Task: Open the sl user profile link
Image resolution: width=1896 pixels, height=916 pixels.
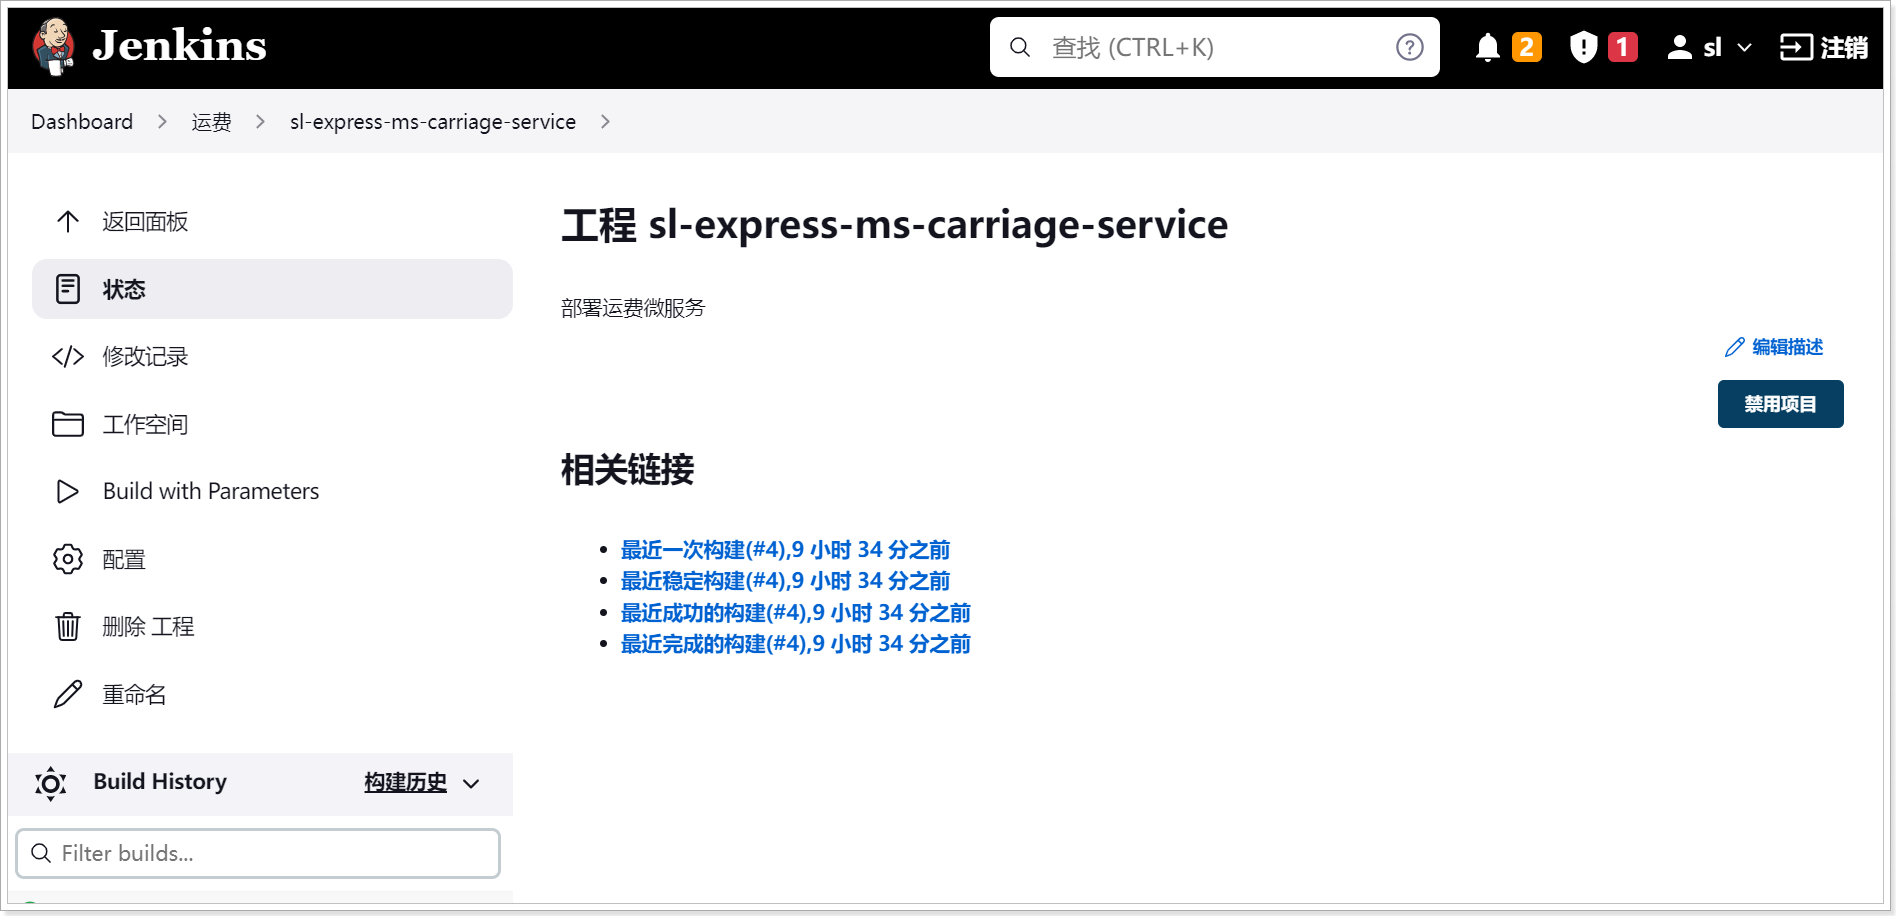Action: 1713,47
